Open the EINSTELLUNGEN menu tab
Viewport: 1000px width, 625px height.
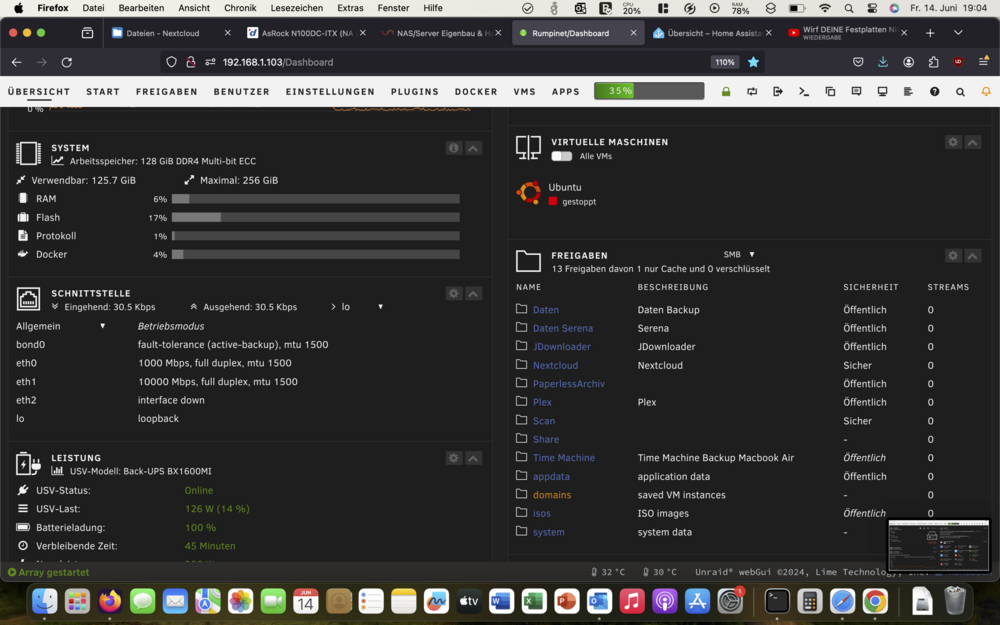(330, 92)
